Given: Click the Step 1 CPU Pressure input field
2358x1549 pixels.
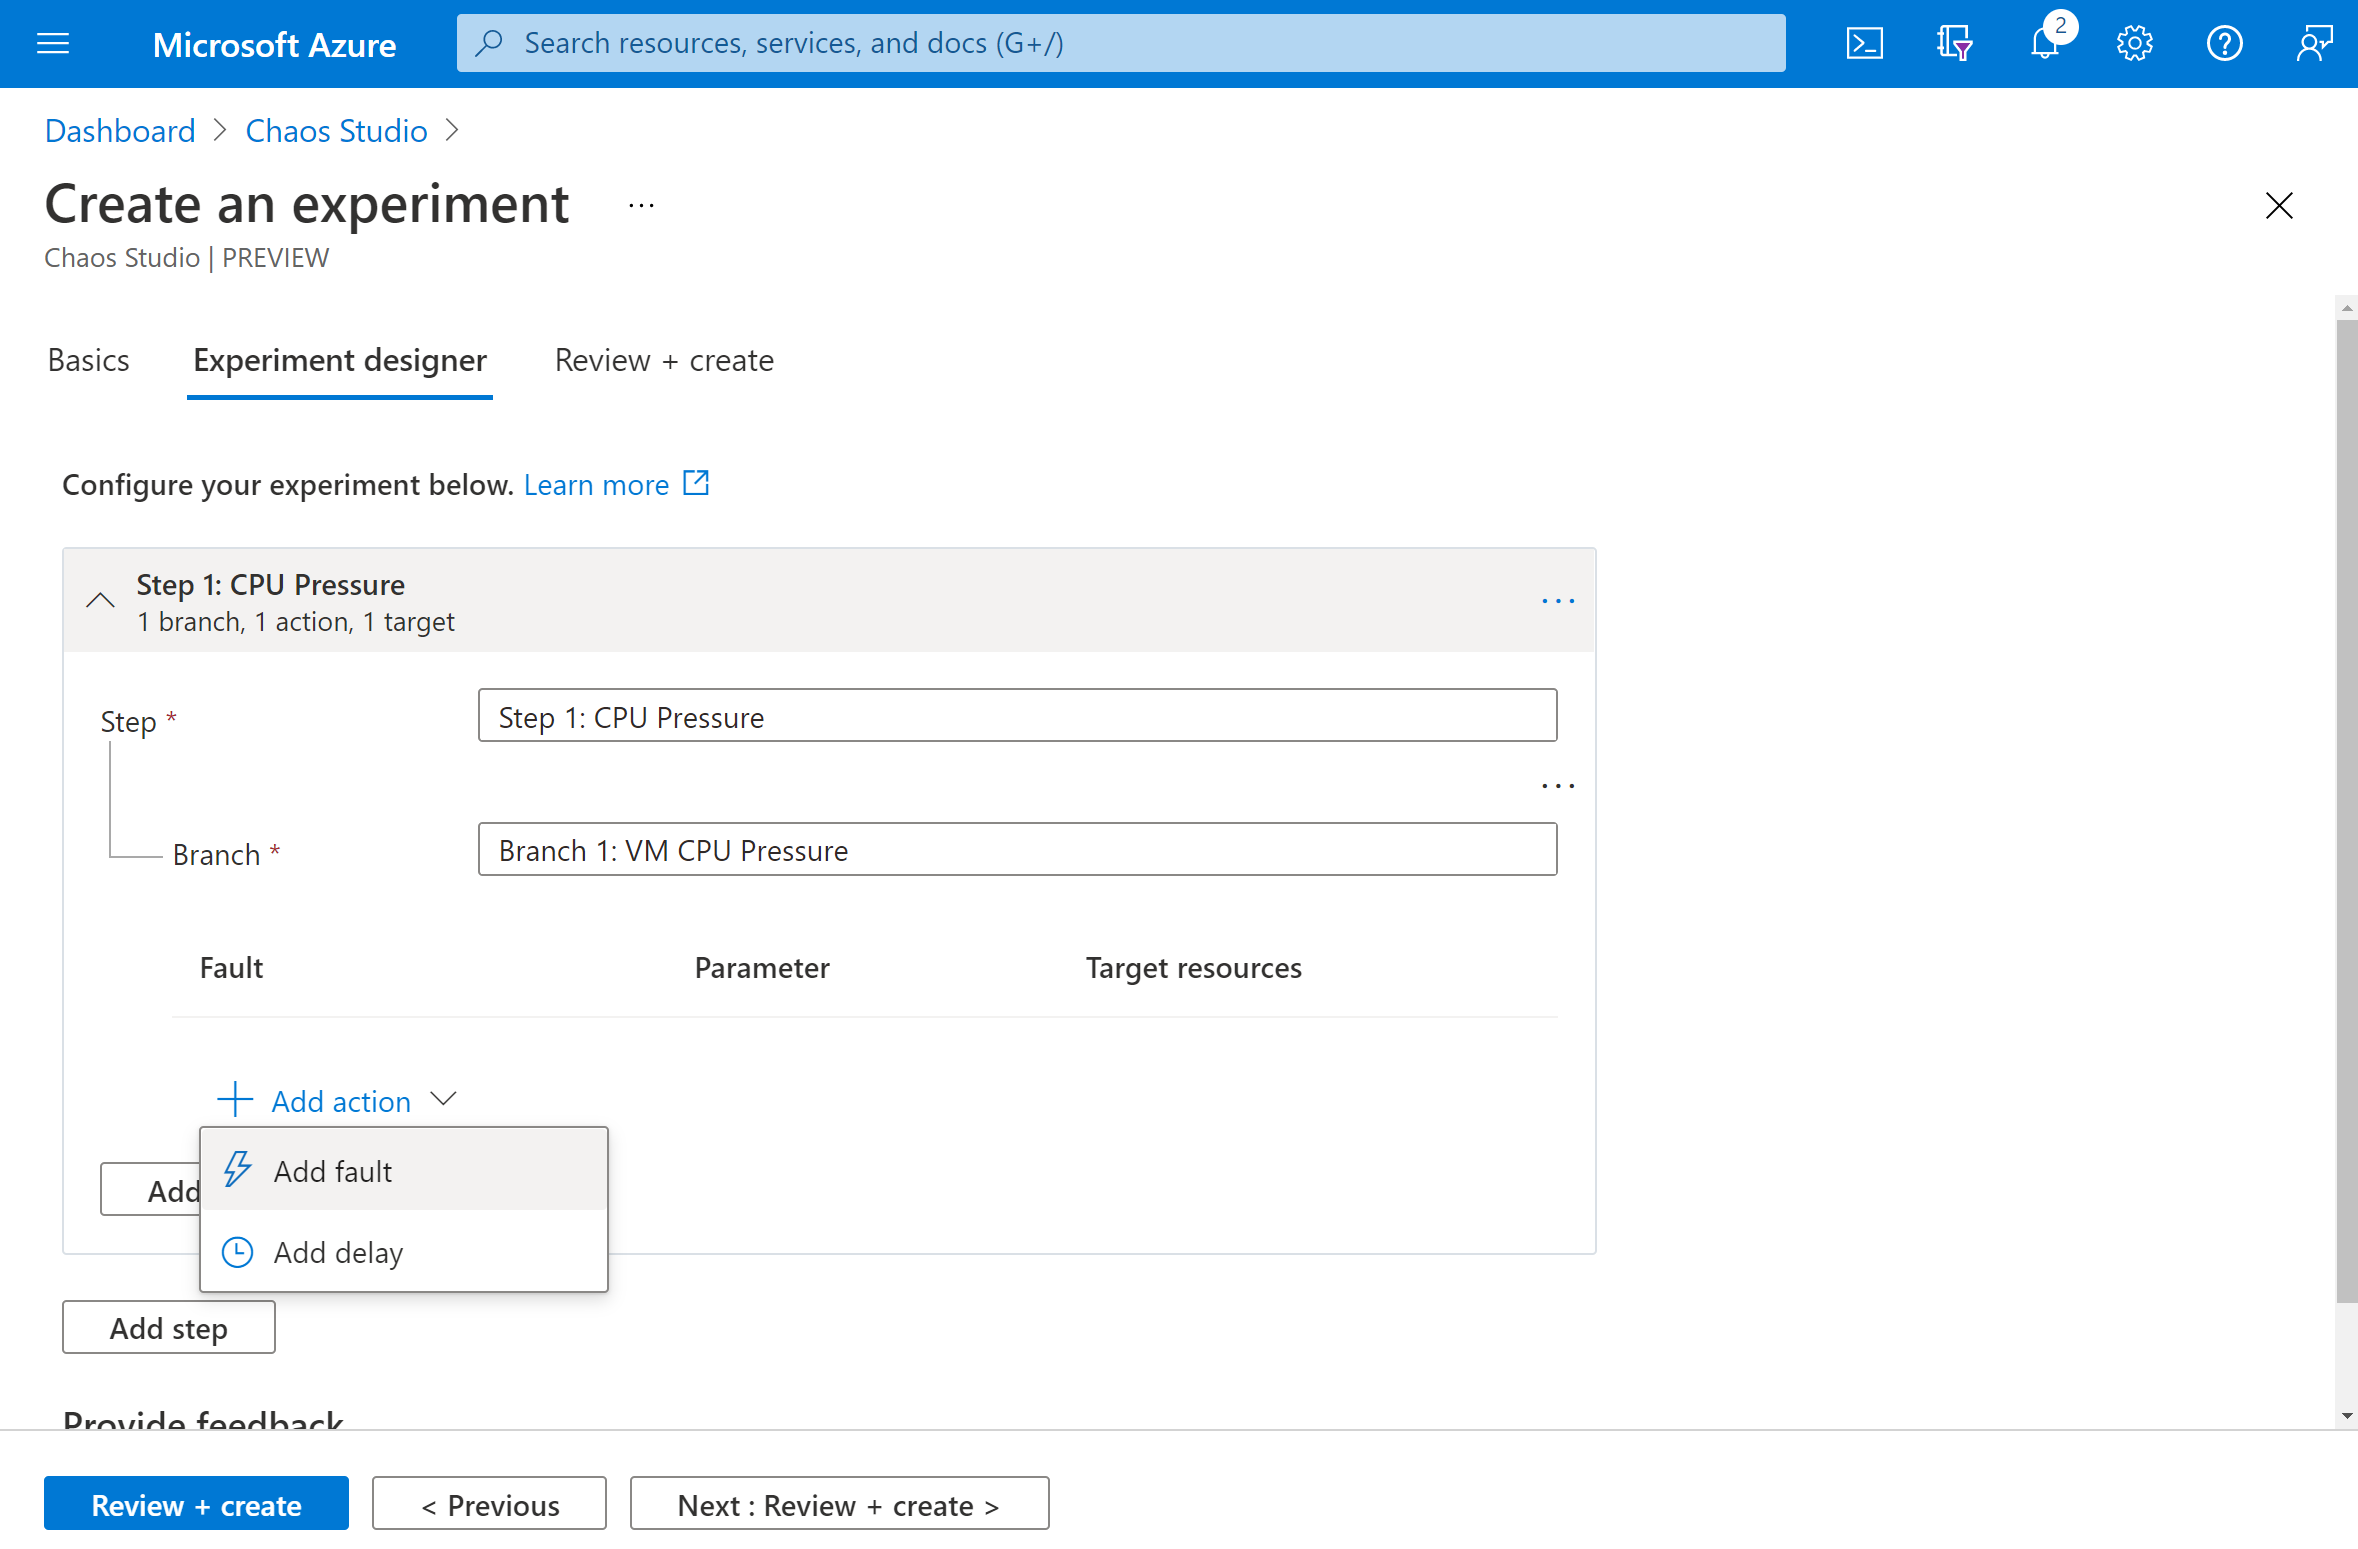Looking at the screenshot, I should pyautogui.click(x=1018, y=716).
